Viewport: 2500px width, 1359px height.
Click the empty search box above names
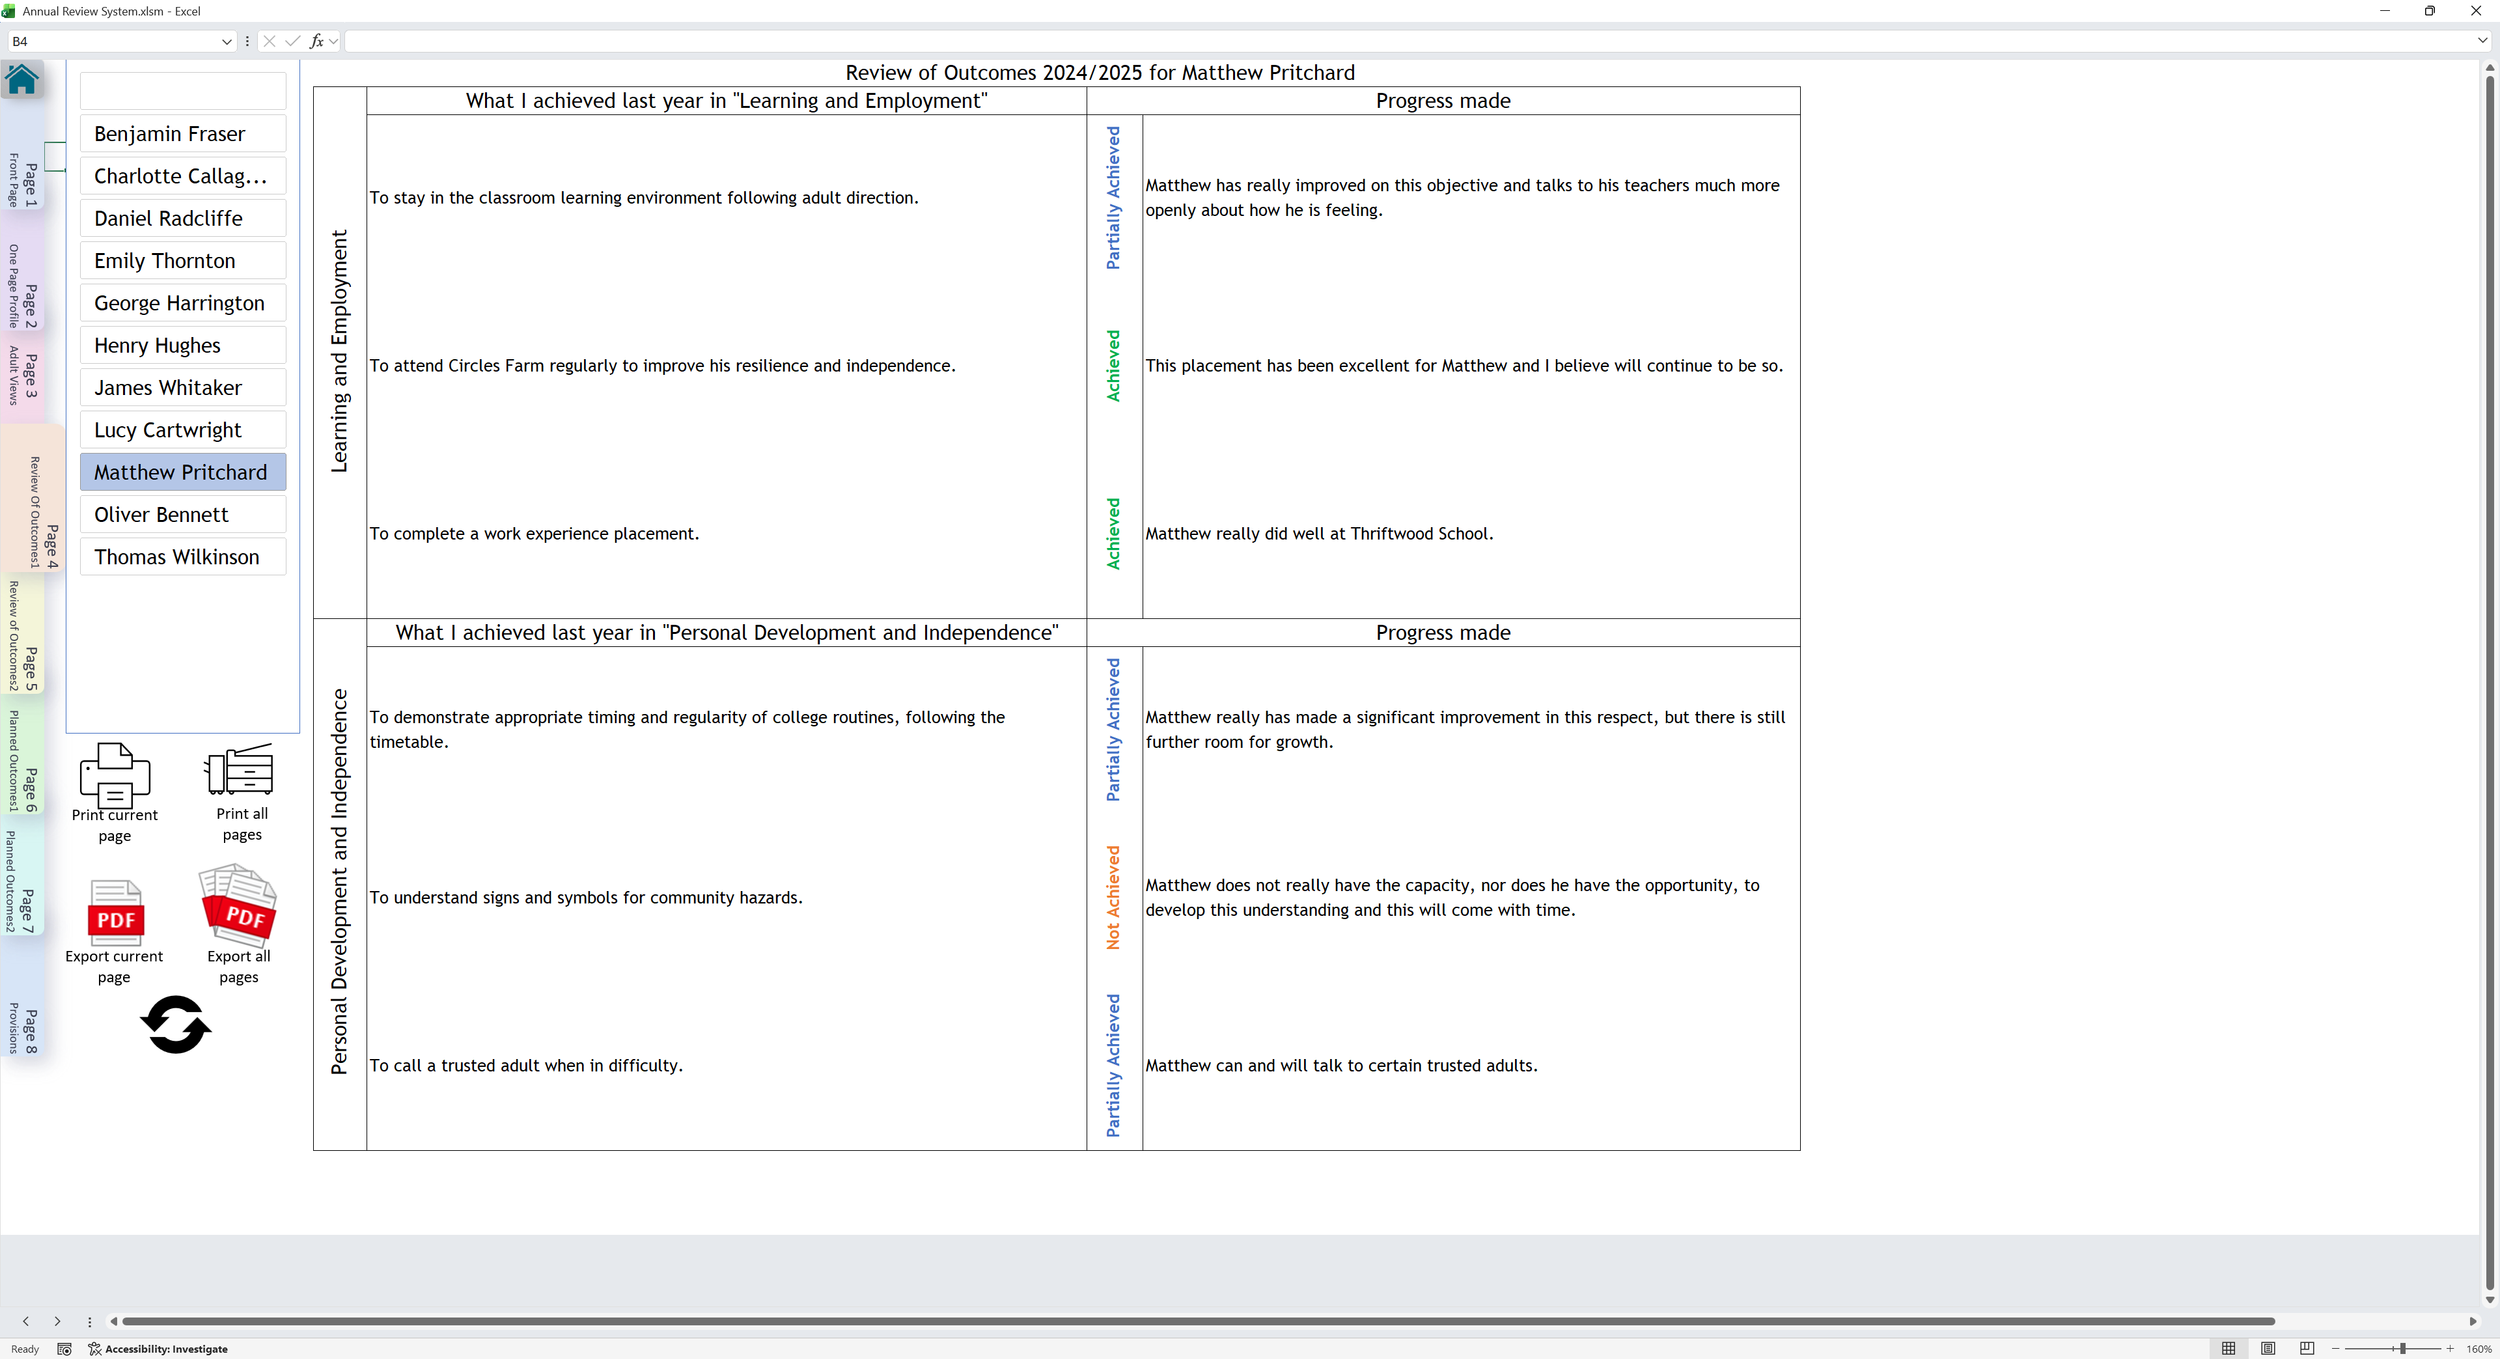coord(183,91)
